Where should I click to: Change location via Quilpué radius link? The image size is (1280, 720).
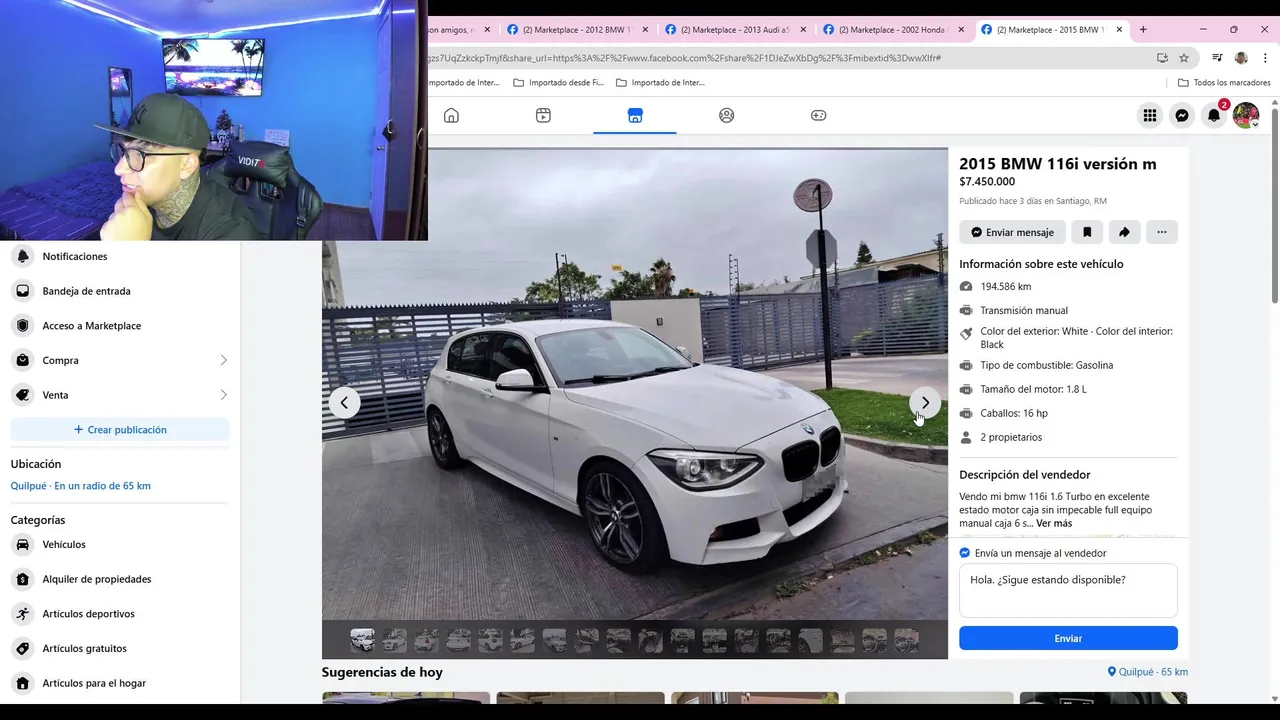(x=81, y=486)
